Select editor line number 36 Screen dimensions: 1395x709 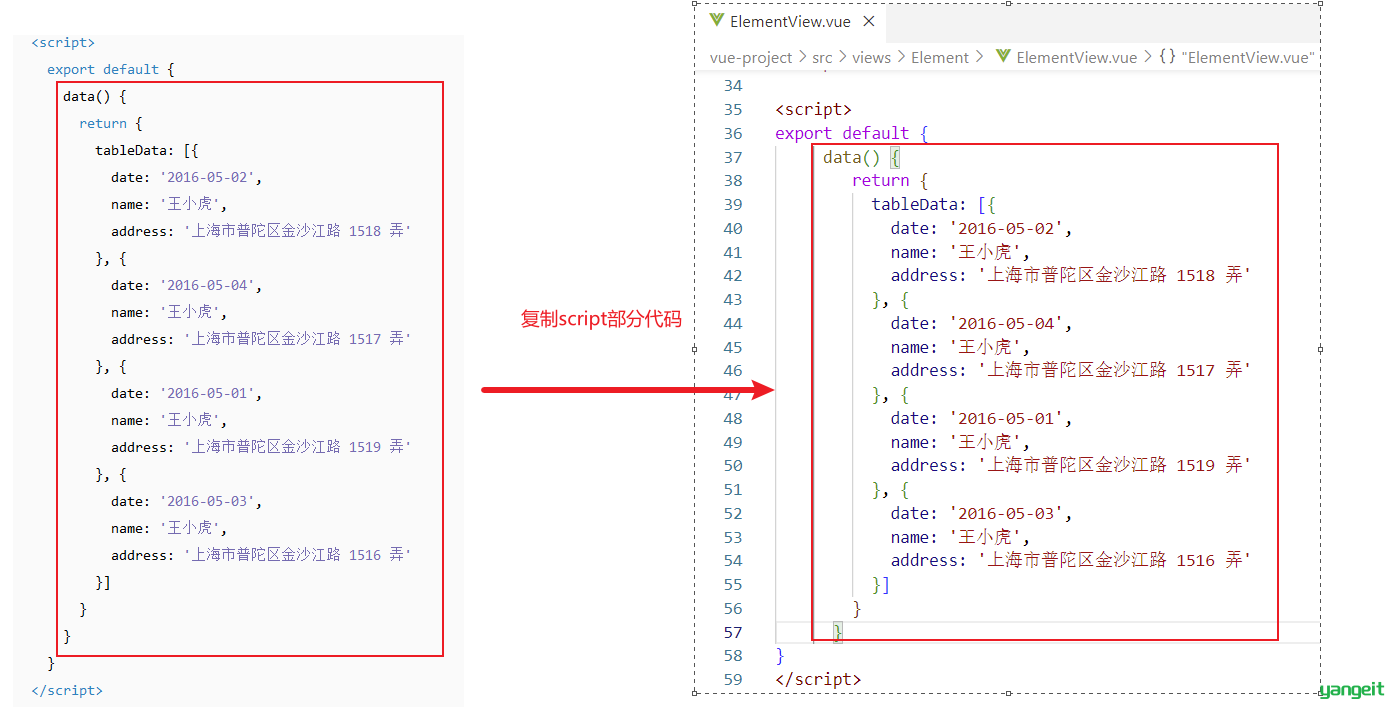point(732,134)
